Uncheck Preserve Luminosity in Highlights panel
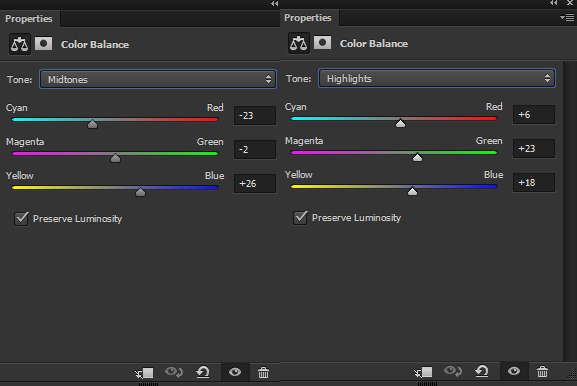577x386 pixels. pyautogui.click(x=300, y=217)
